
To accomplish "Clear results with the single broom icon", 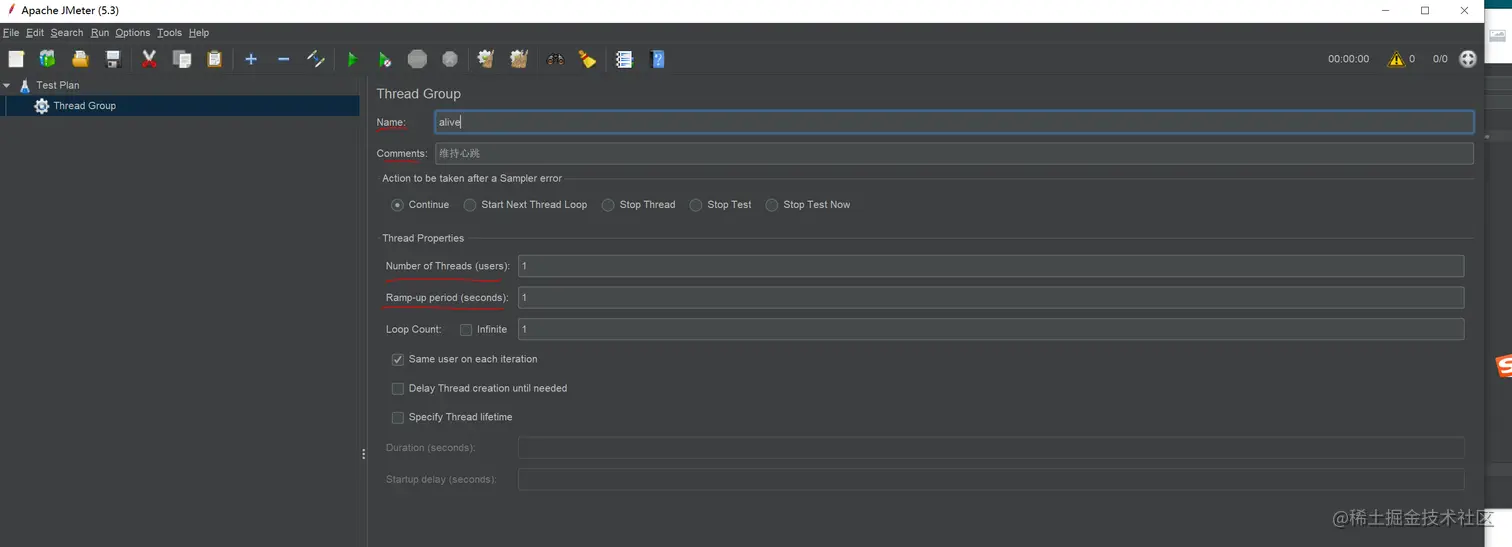I will pyautogui.click(x=486, y=59).
